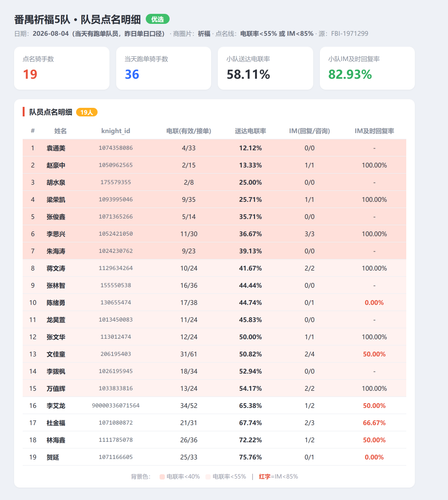
Task: Click the 姓名 column header
Action: click(x=60, y=131)
